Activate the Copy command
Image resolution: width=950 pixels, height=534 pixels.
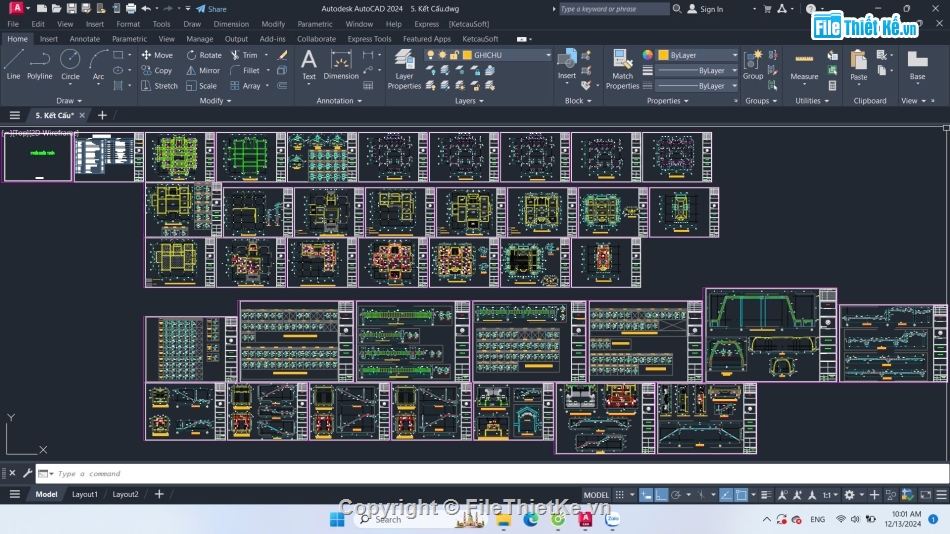(158, 70)
